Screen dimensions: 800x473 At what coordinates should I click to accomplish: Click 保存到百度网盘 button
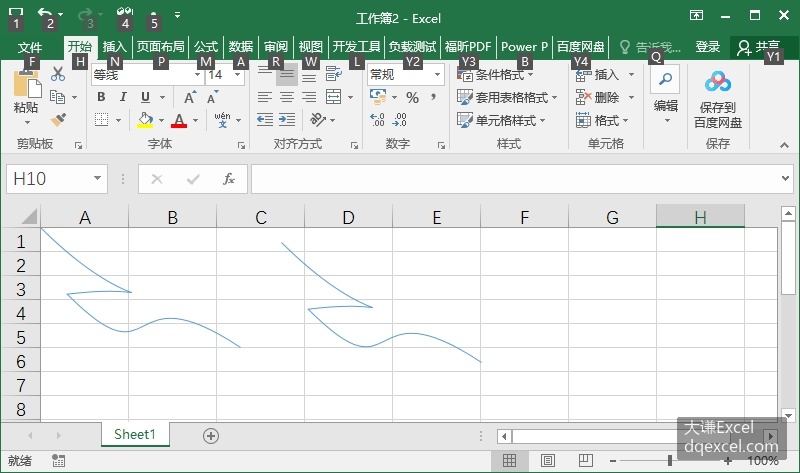[x=717, y=99]
